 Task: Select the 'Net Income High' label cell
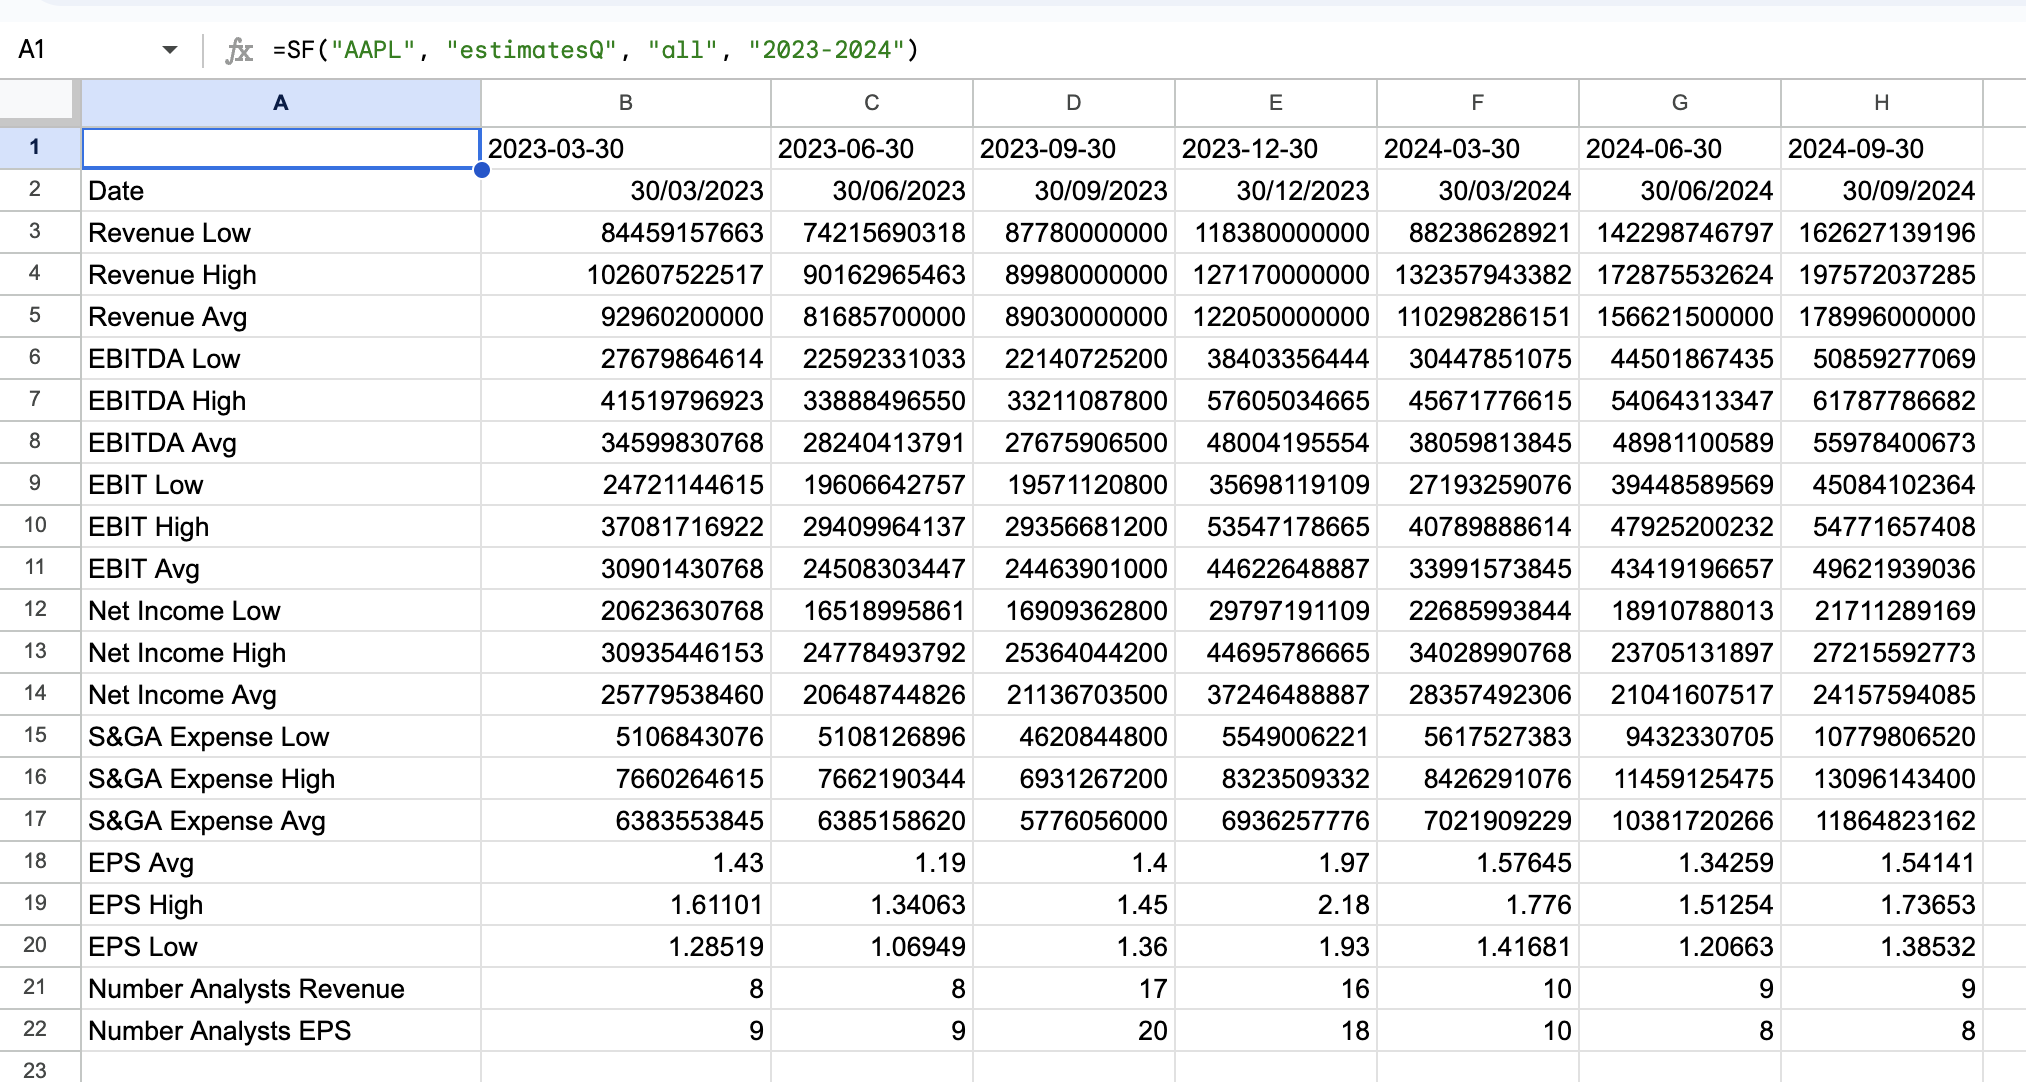coord(281,652)
